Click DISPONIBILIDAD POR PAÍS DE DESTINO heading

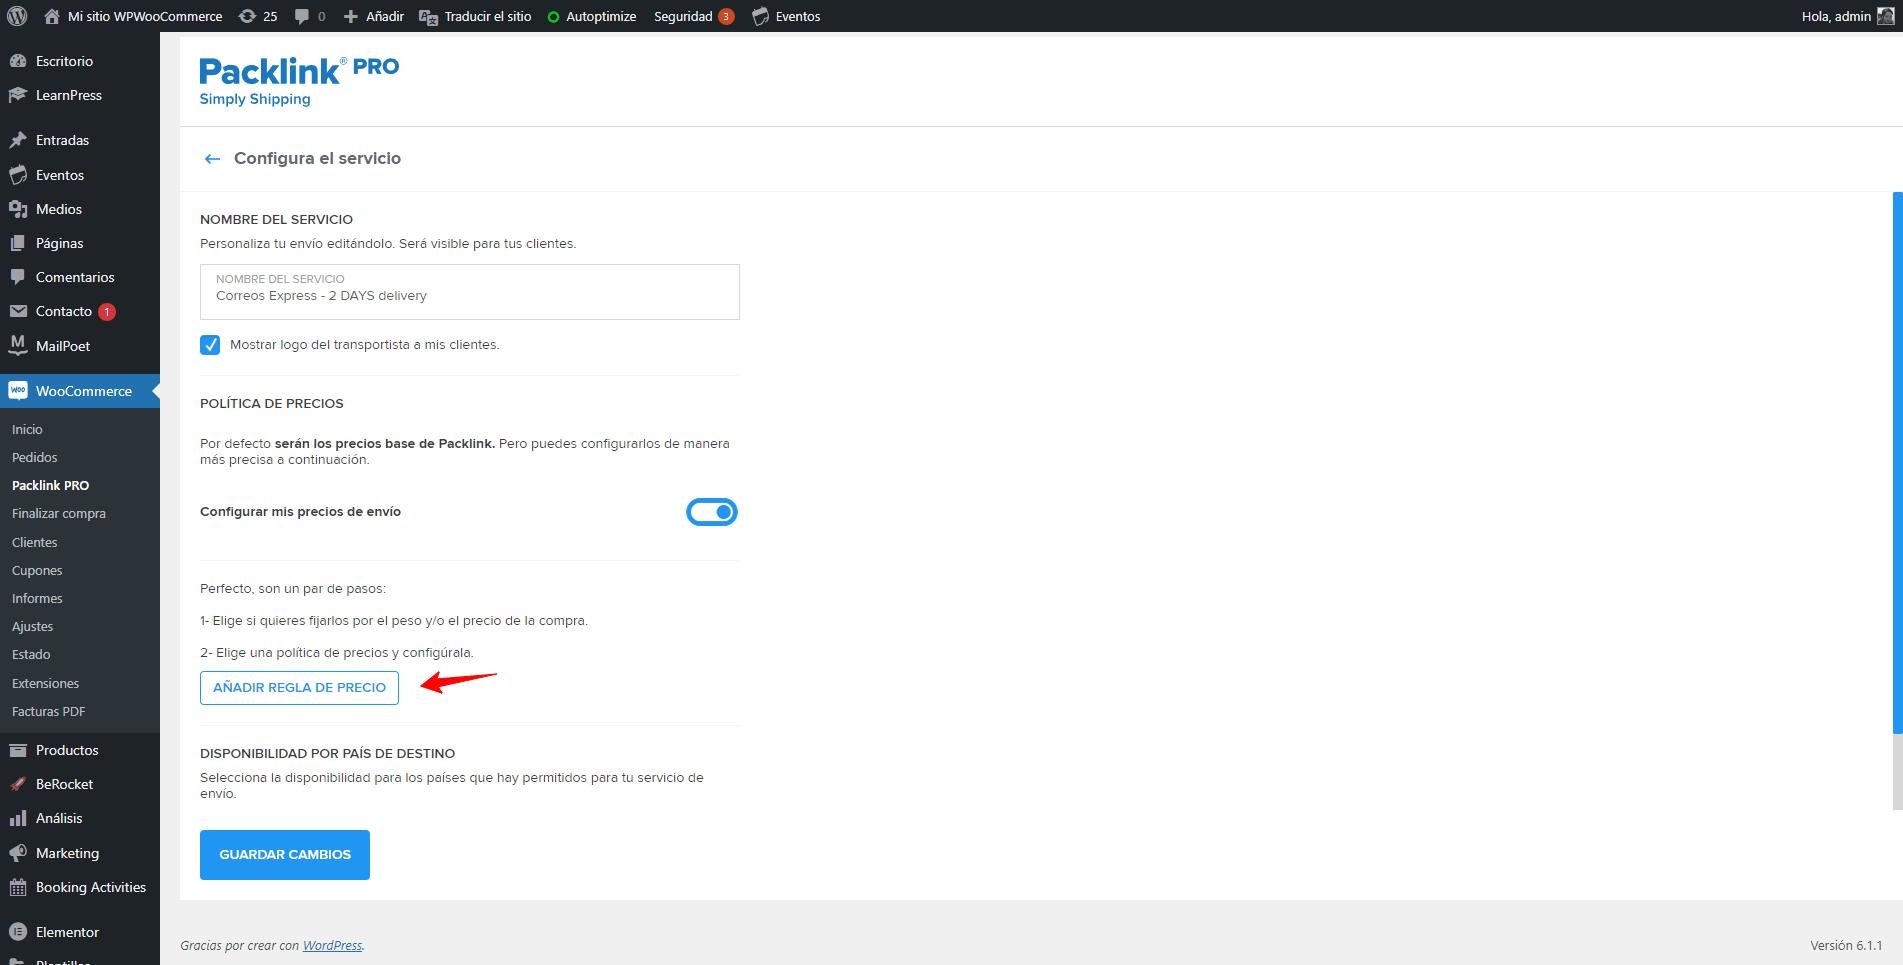(327, 754)
